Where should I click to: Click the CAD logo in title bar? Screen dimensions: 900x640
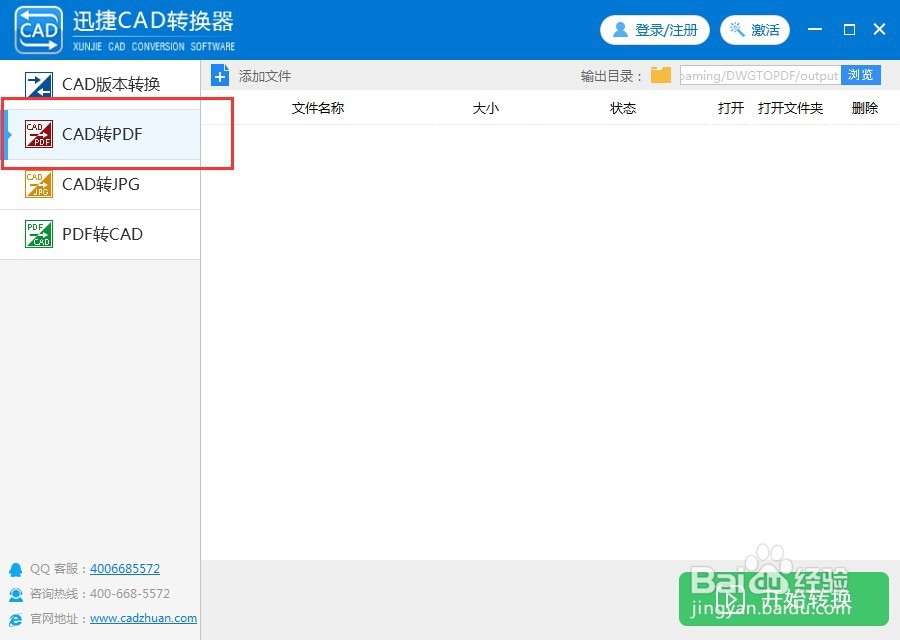(38, 29)
